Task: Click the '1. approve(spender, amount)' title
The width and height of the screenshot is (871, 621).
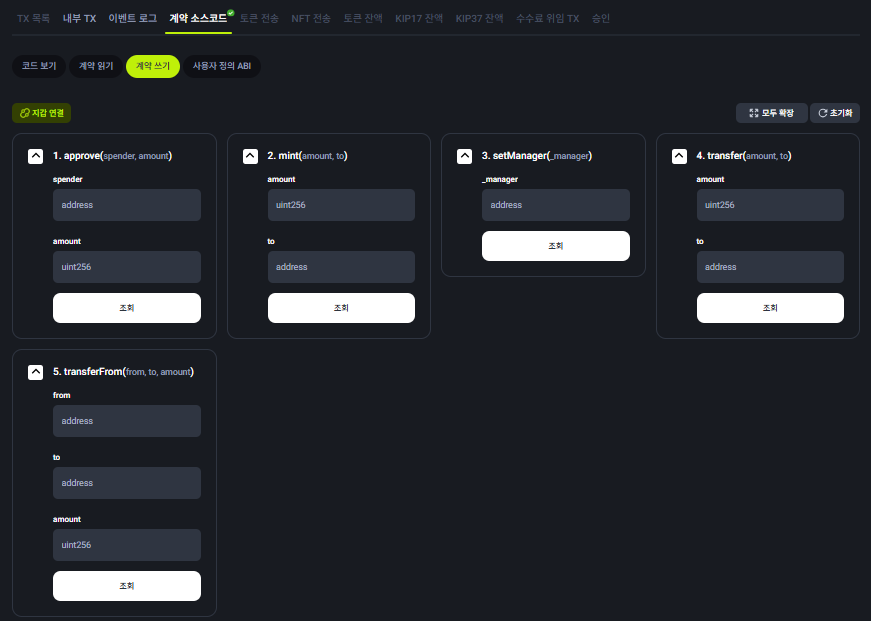Action: 113,156
